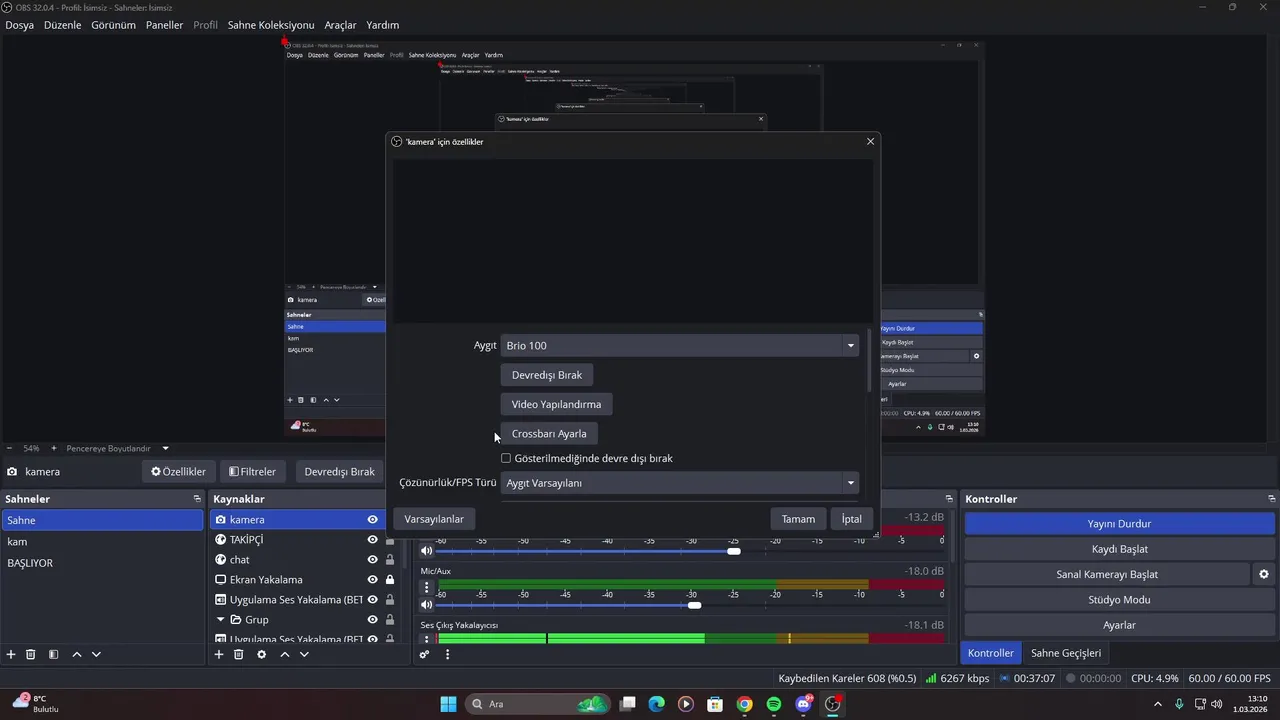Screen dimensions: 1280x720
Task: Open the Düzenle menu
Action: 63,25
